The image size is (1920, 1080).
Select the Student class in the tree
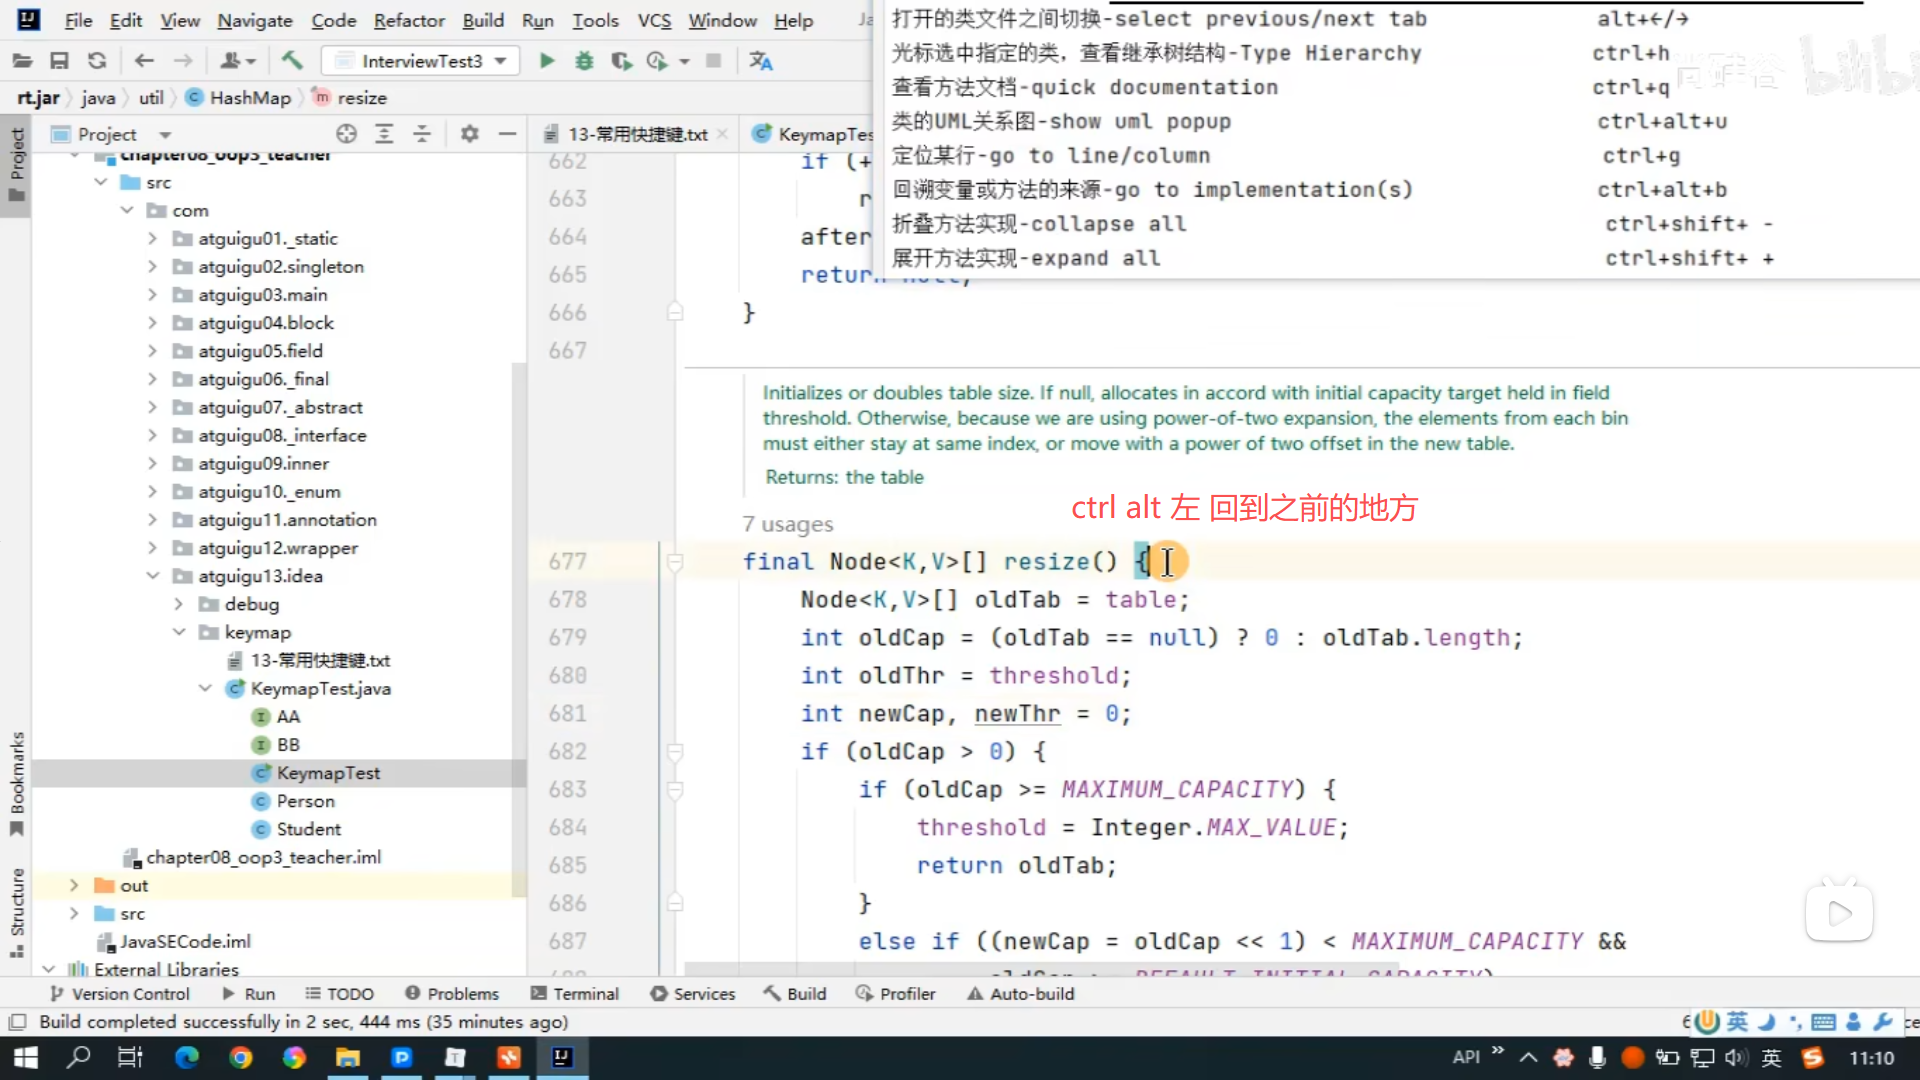[x=308, y=829]
